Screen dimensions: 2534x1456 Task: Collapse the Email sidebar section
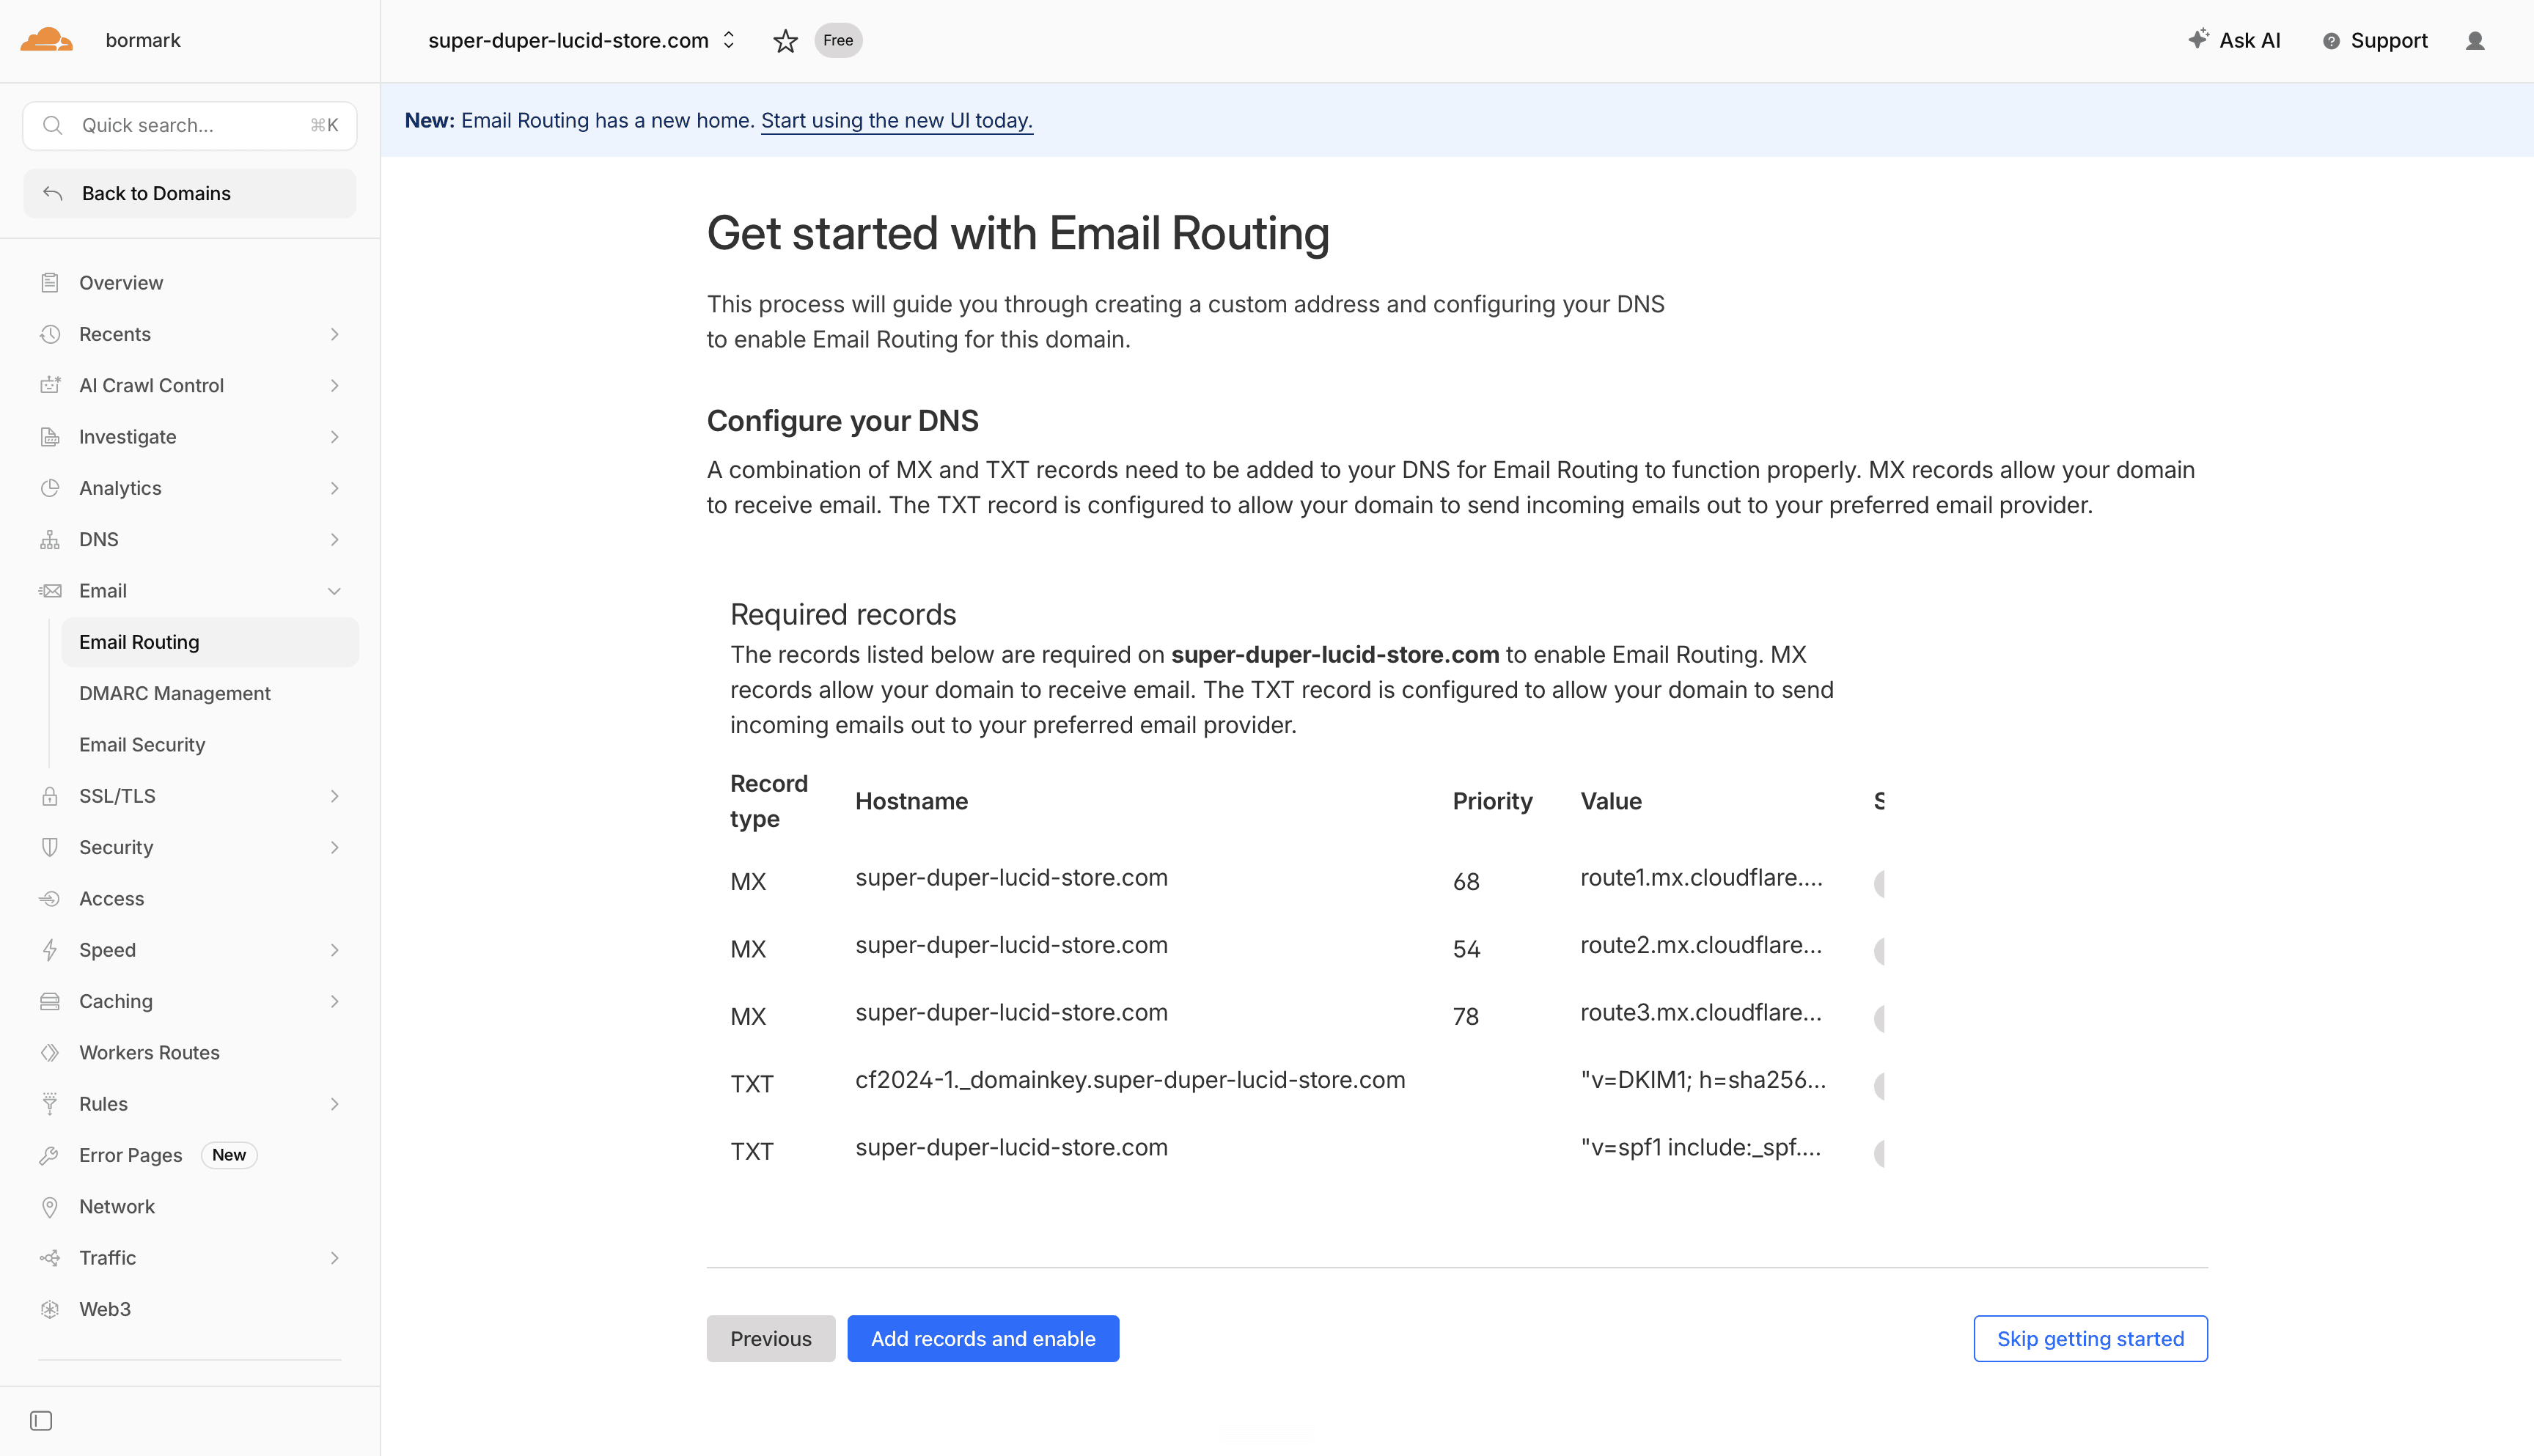[190, 591]
